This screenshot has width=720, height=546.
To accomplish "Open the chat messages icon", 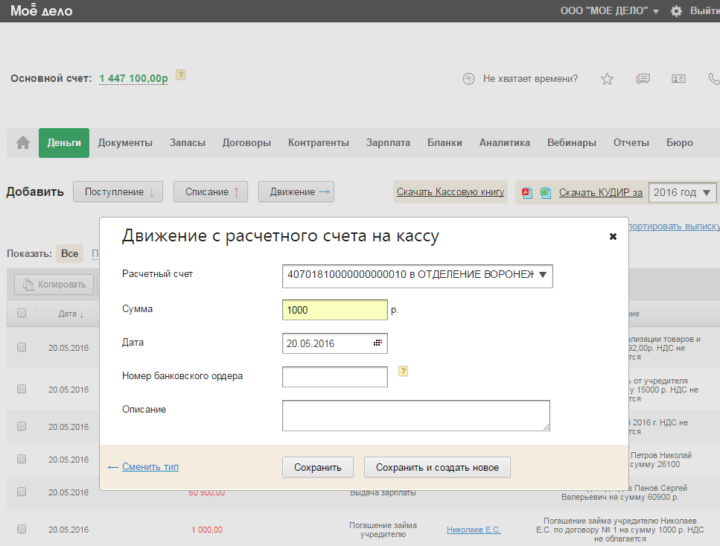I will [x=643, y=79].
